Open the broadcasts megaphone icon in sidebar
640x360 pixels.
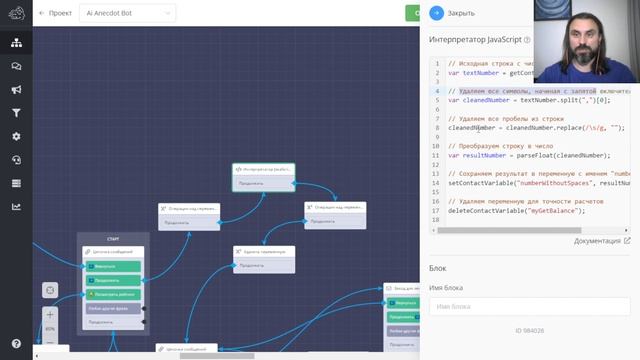point(16,89)
